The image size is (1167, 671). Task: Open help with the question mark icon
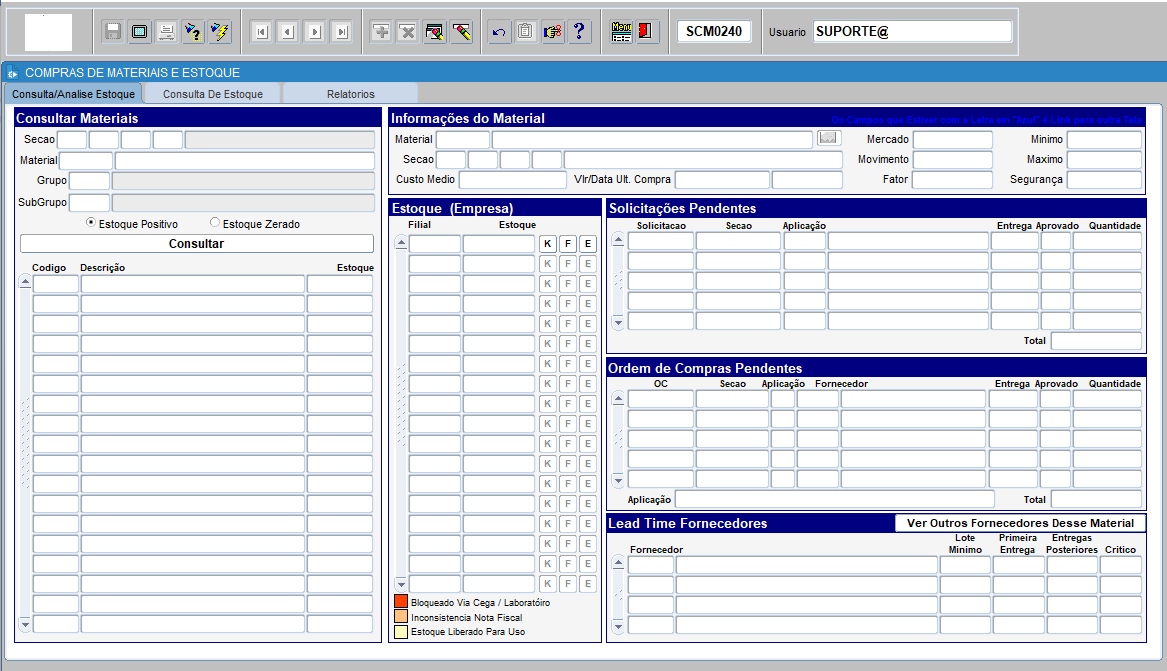(578, 32)
